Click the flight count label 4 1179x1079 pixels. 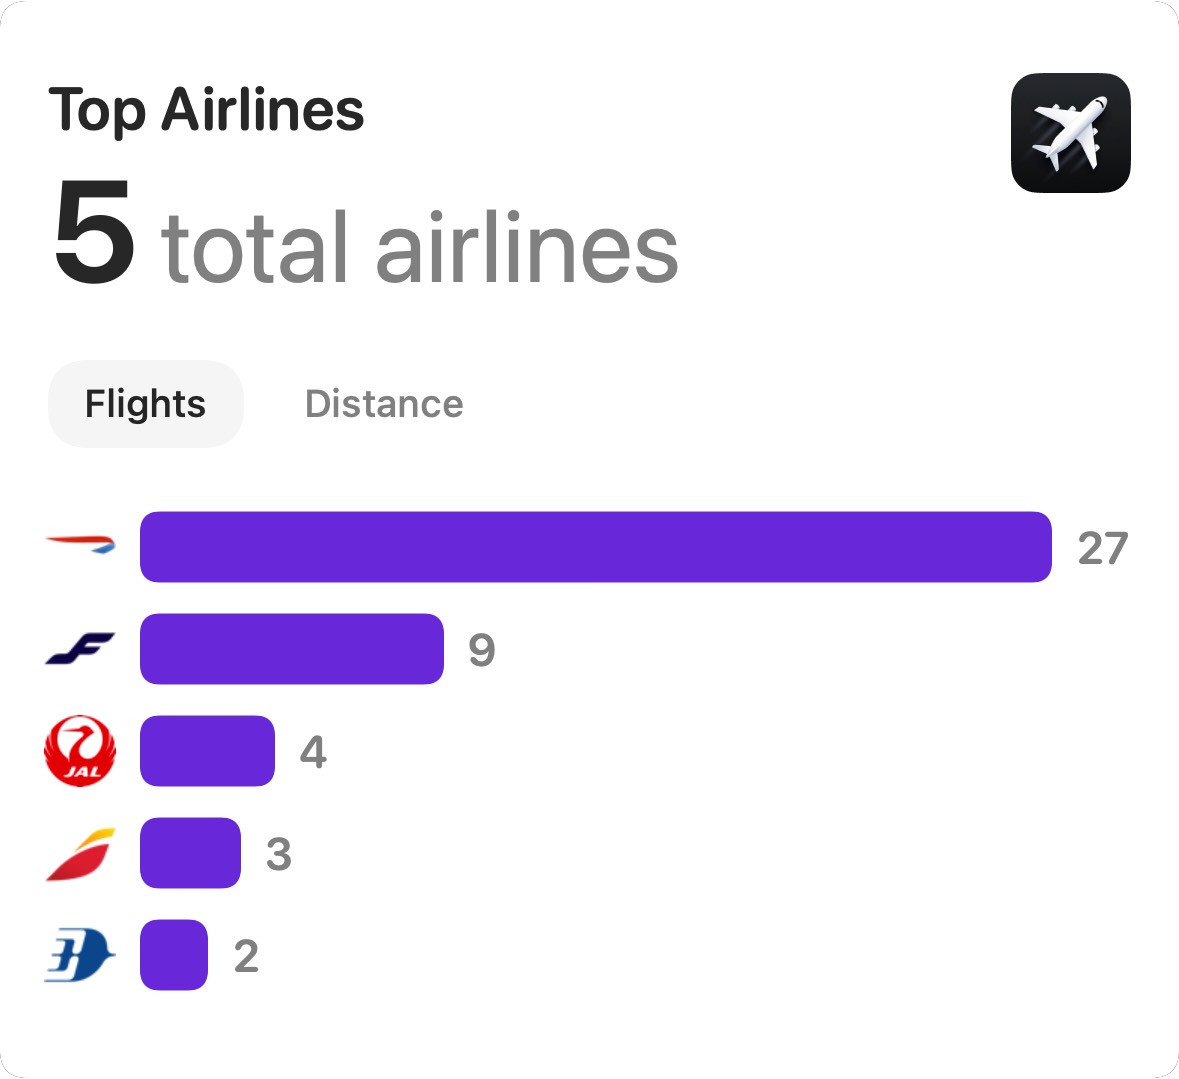click(313, 752)
